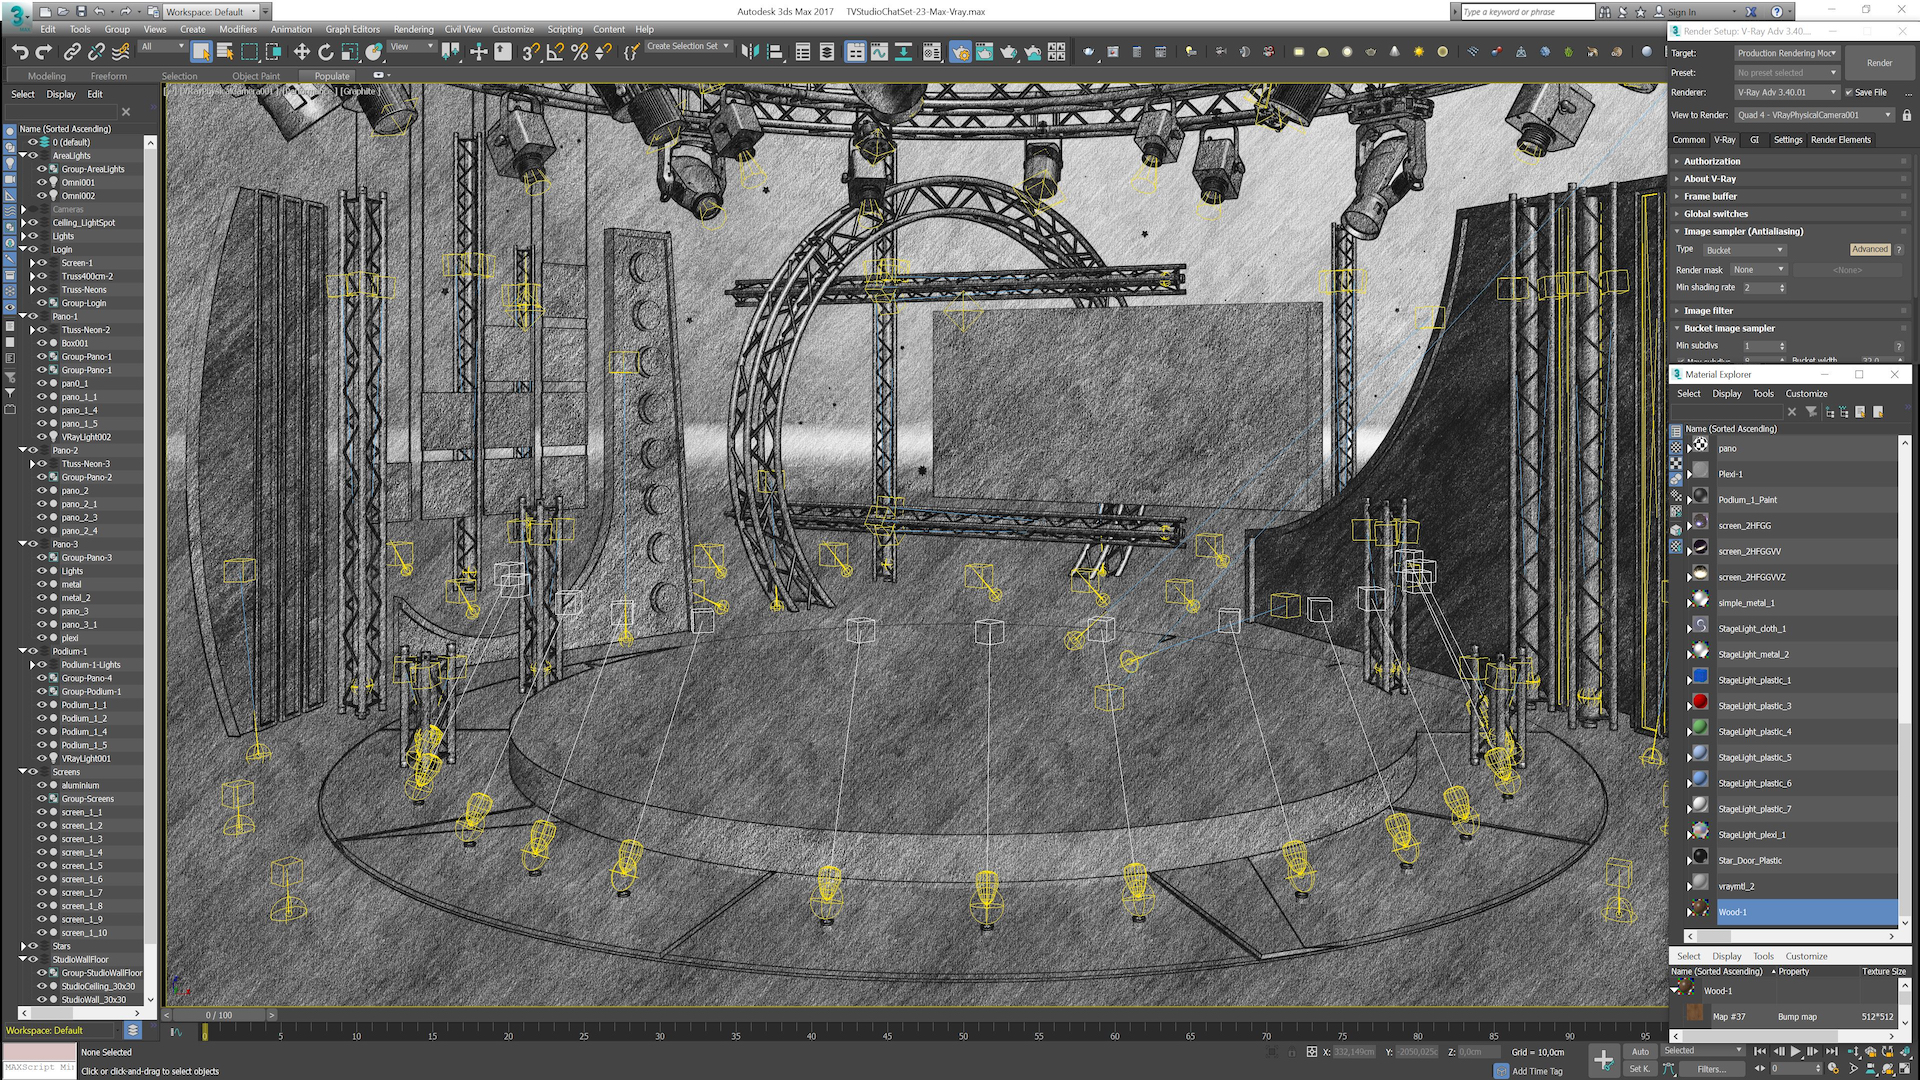
Task: Toggle Percent Snap in toolbar
Action: point(579,52)
